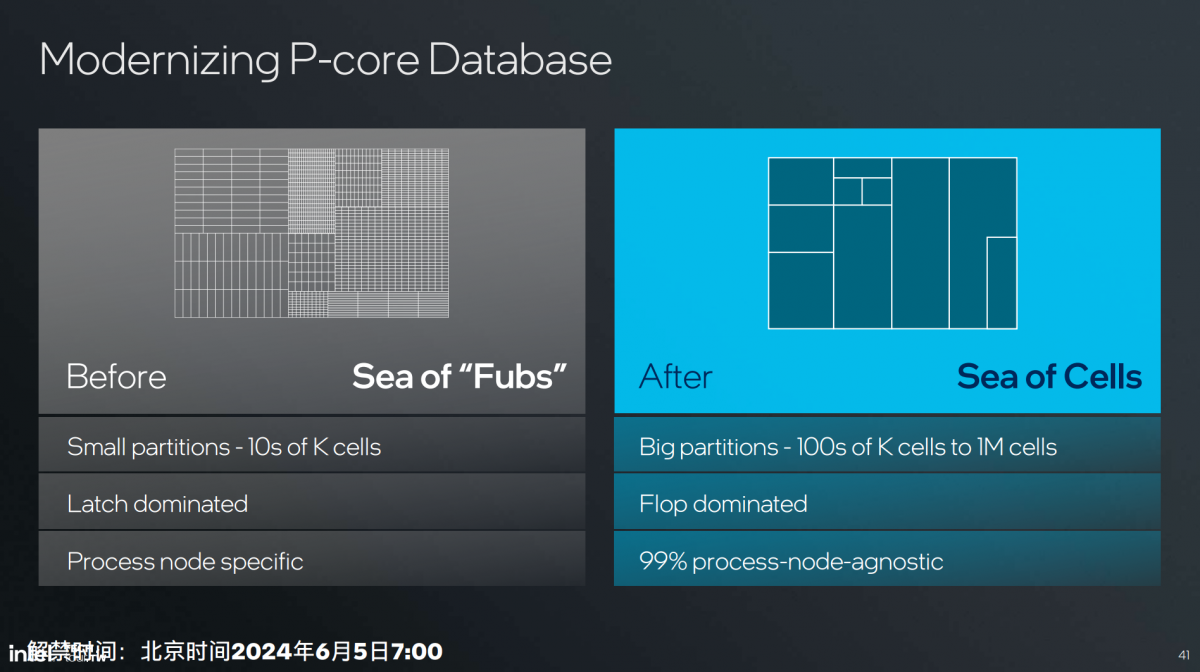
Task: Select the Sea of Fubs grid diagram
Action: [311, 234]
